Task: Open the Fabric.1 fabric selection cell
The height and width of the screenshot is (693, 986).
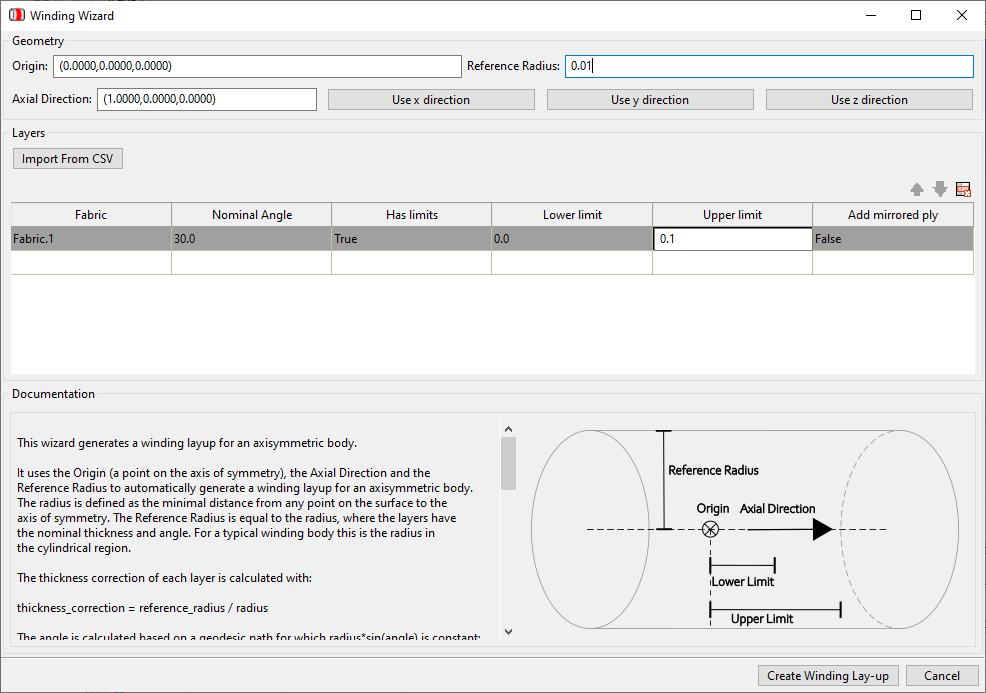Action: pos(90,238)
